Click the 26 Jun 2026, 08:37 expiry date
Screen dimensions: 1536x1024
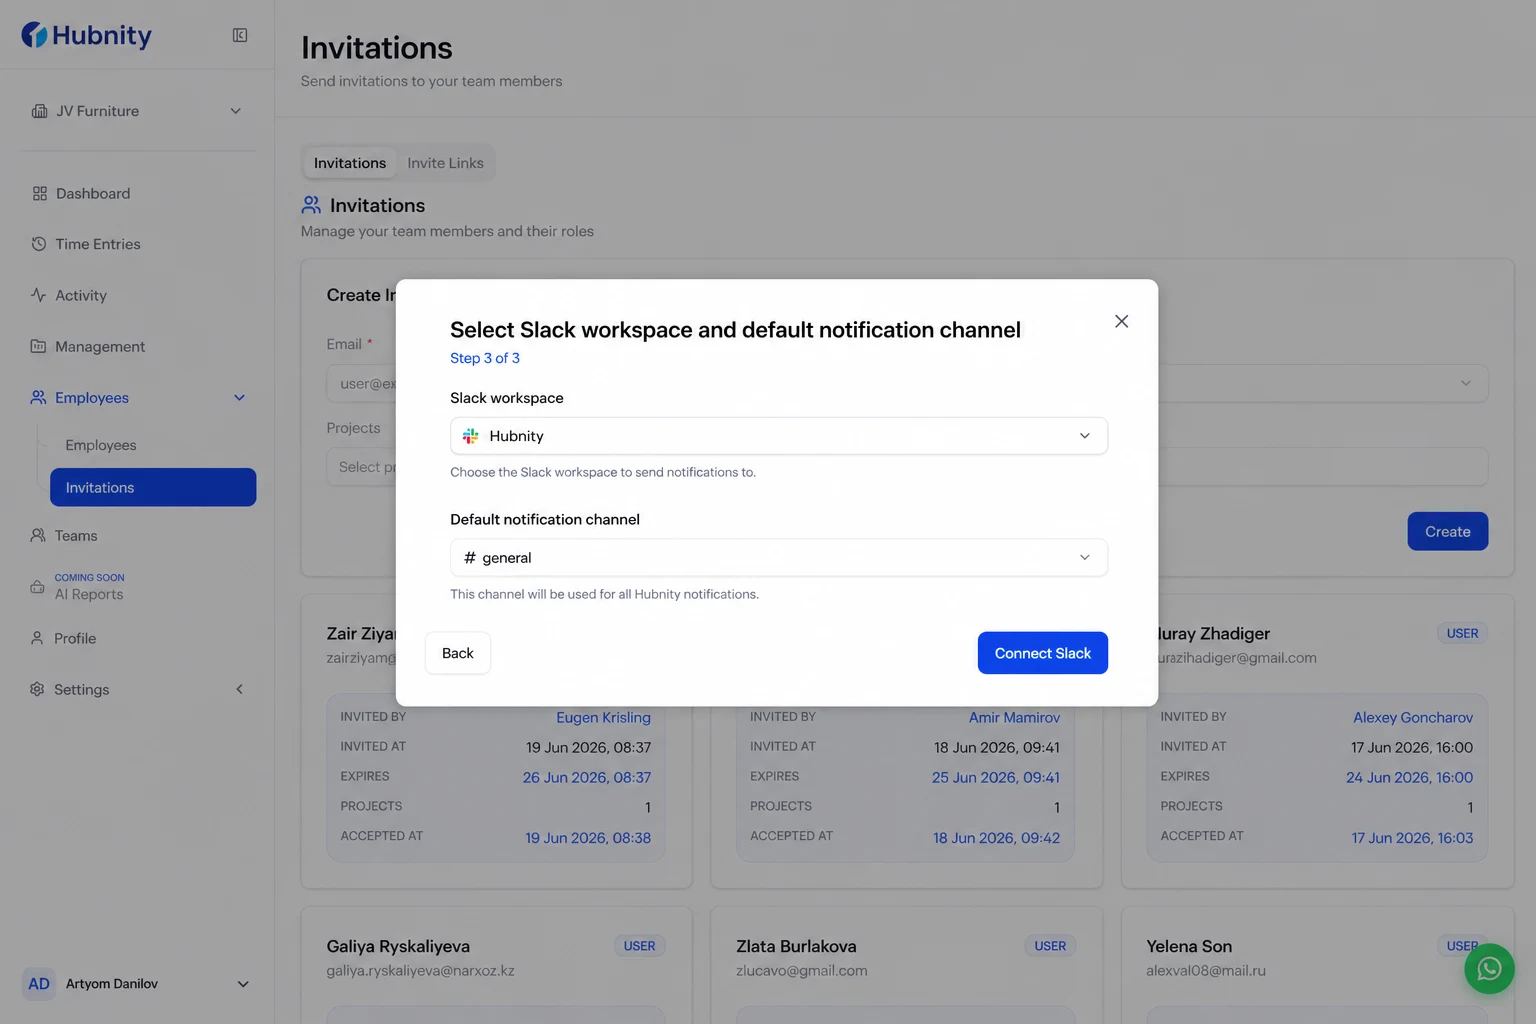tap(587, 777)
